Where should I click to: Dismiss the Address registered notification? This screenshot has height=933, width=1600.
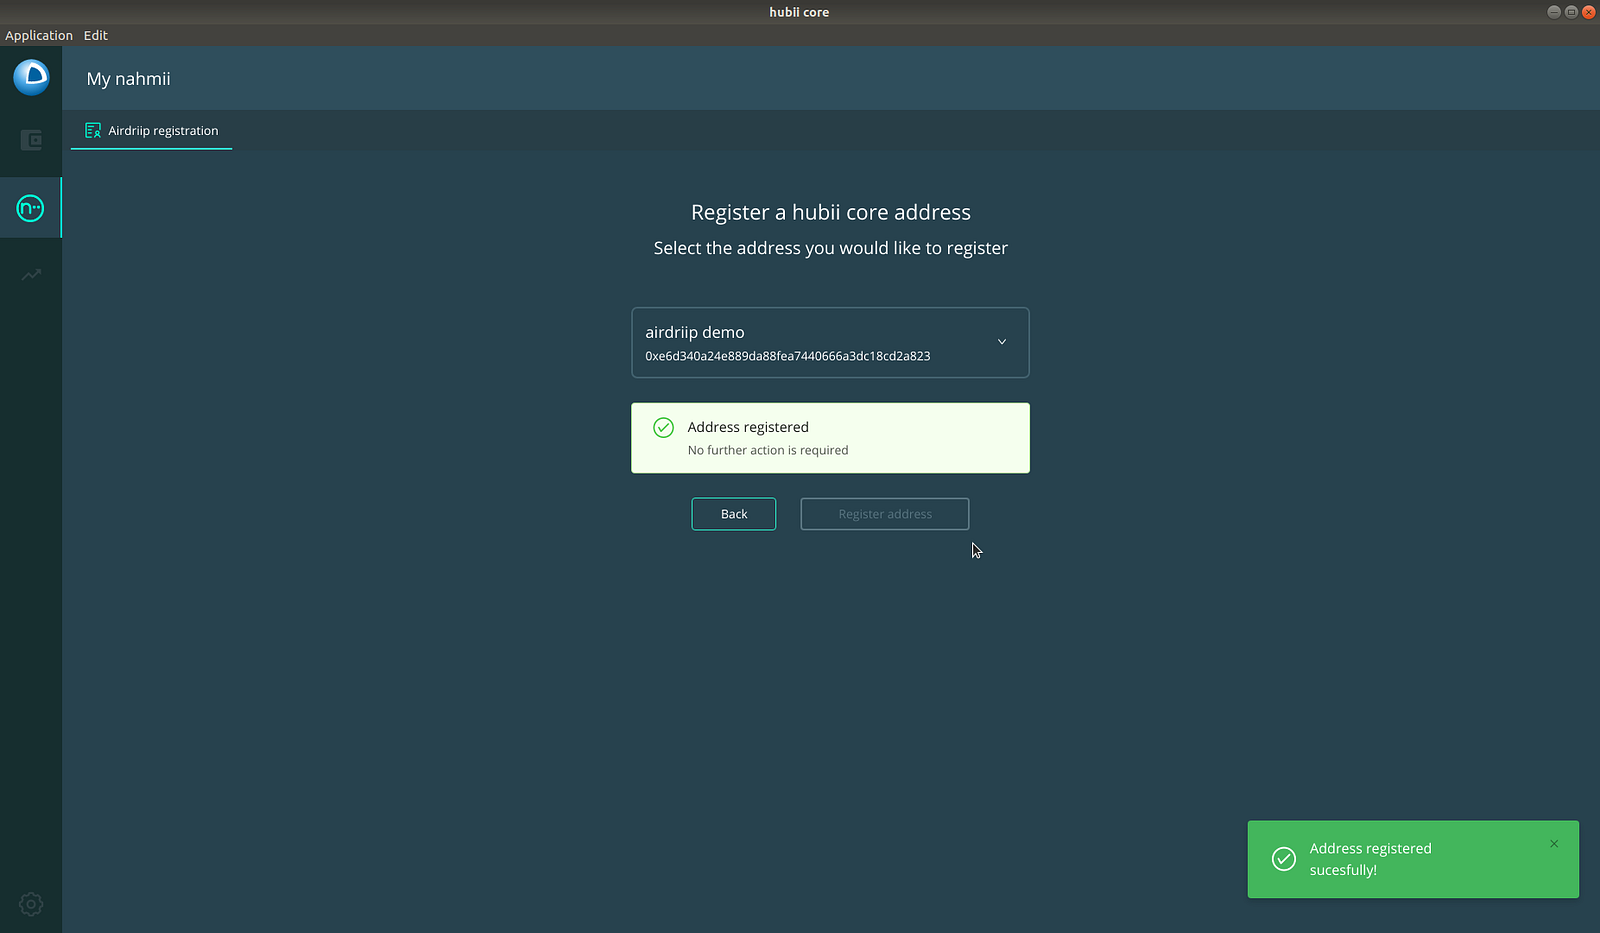pyautogui.click(x=1554, y=844)
